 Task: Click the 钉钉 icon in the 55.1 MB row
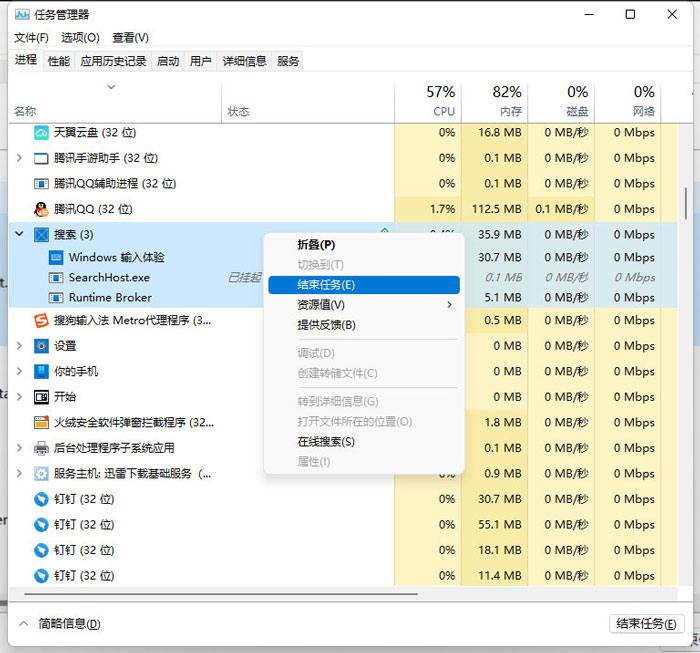coord(41,524)
